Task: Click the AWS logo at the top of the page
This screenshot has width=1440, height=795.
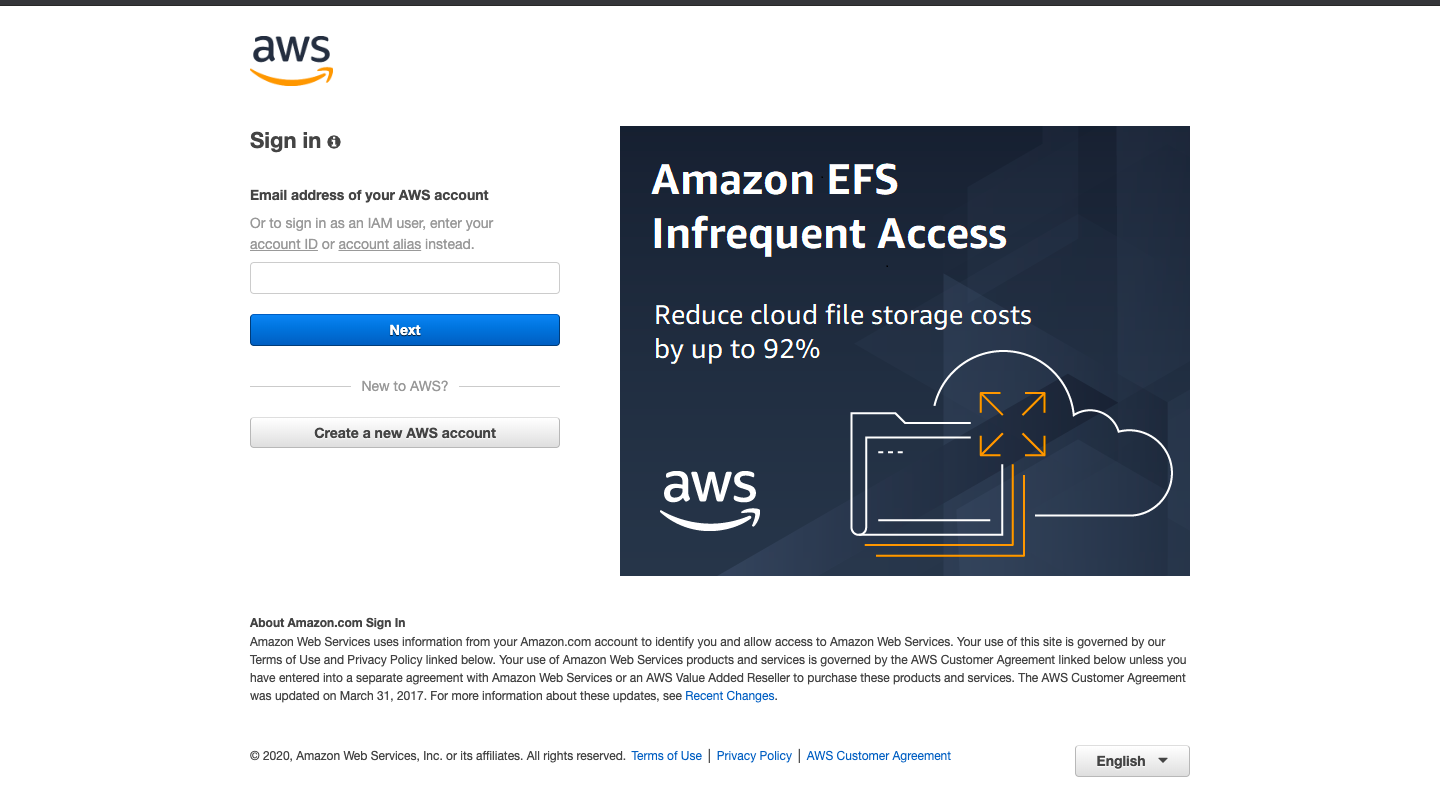Action: 290,58
